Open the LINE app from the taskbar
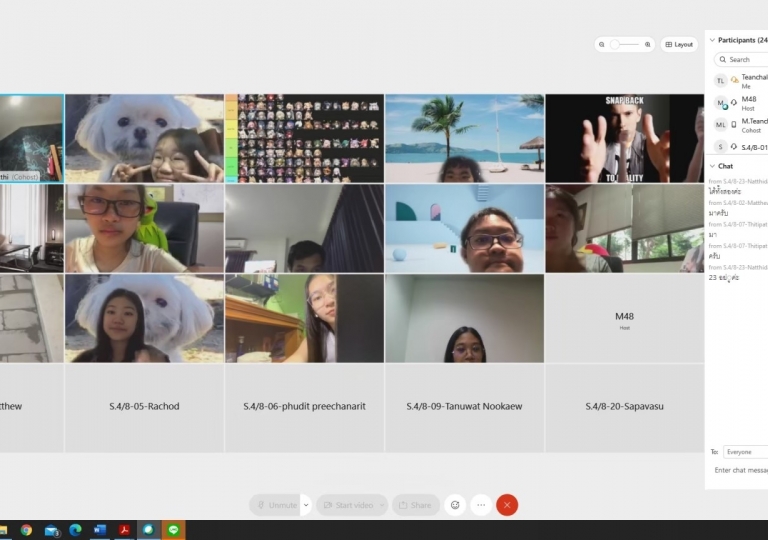Viewport: 768px width, 540px height. pyautogui.click(x=173, y=530)
